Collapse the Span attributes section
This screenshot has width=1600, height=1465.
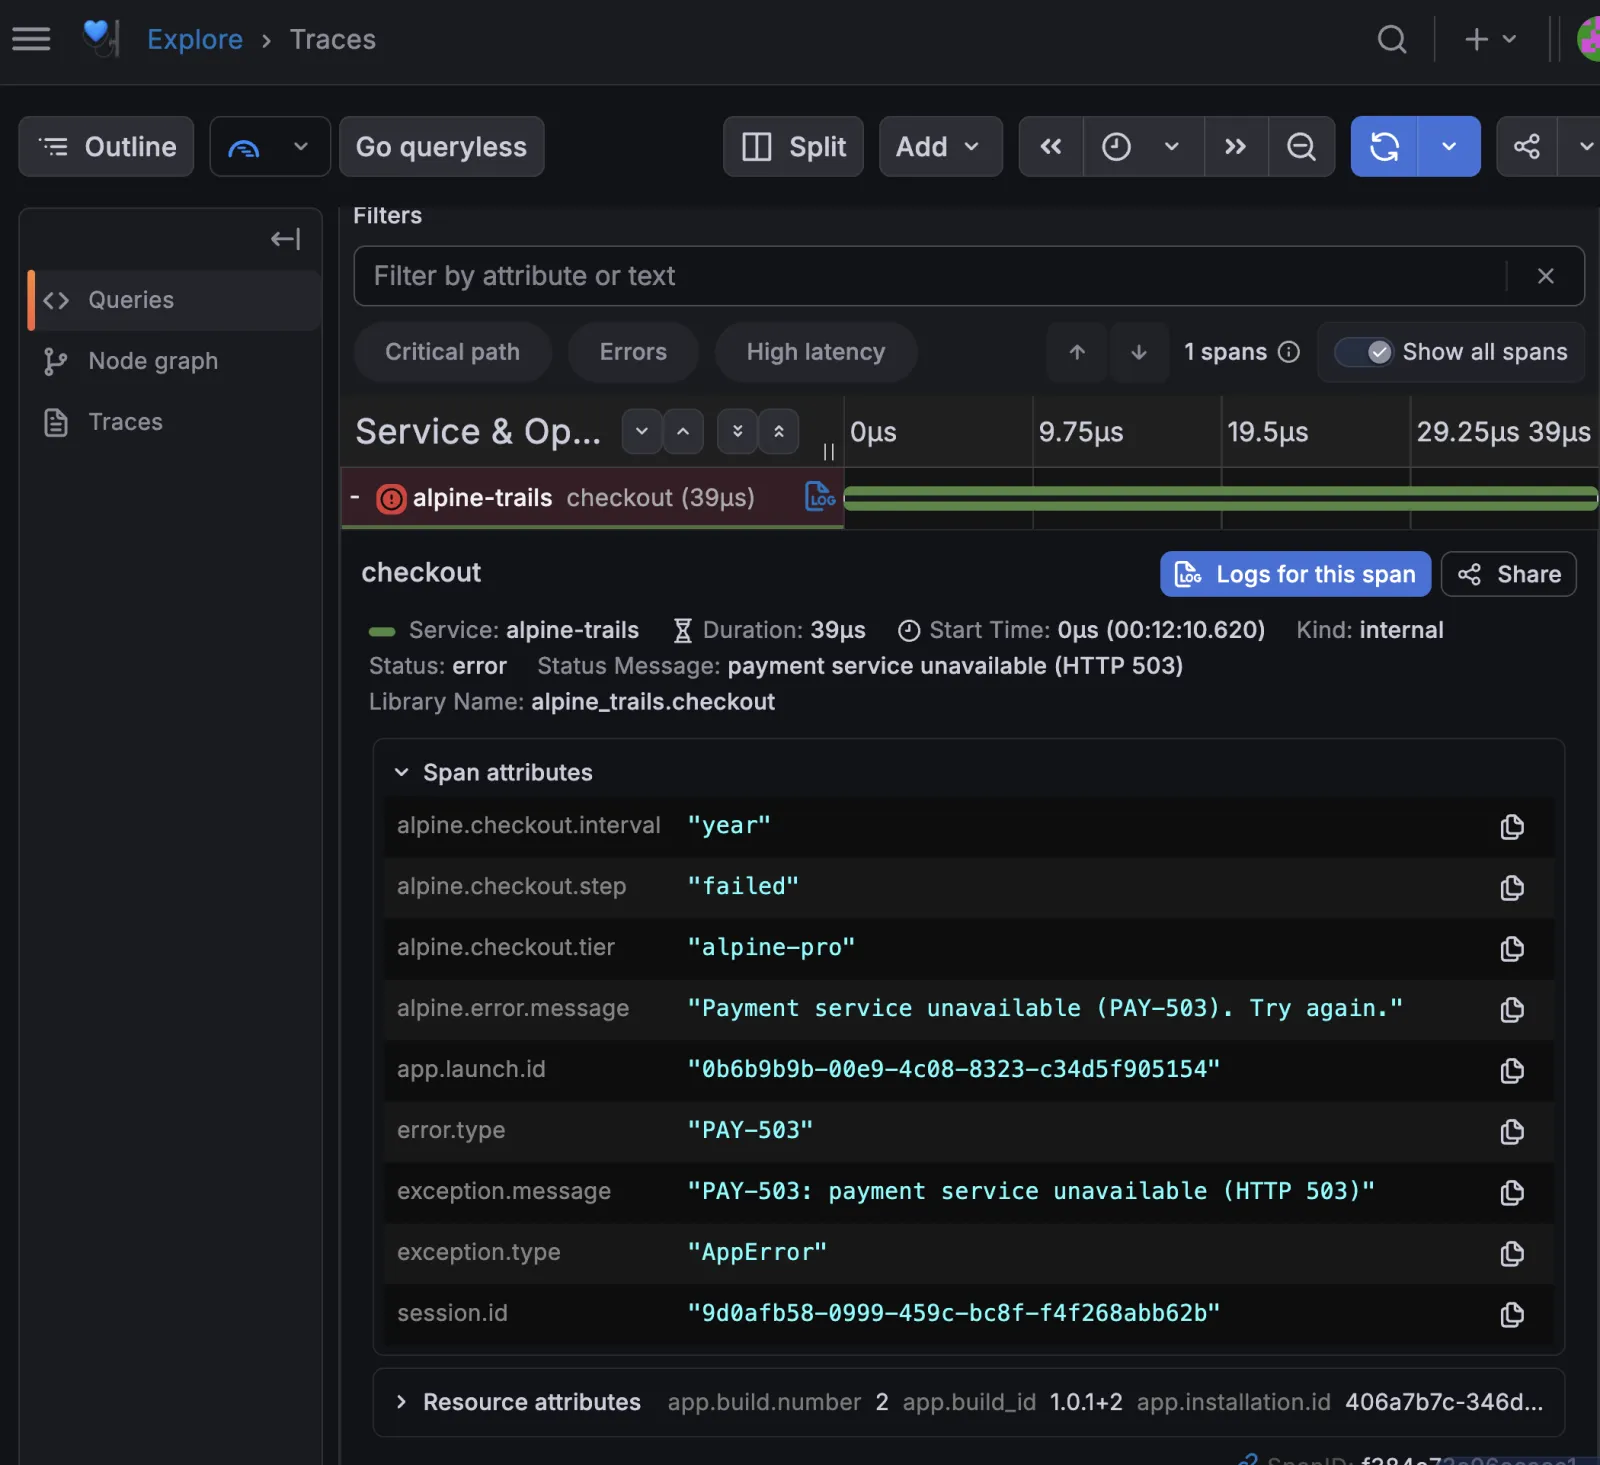point(494,773)
